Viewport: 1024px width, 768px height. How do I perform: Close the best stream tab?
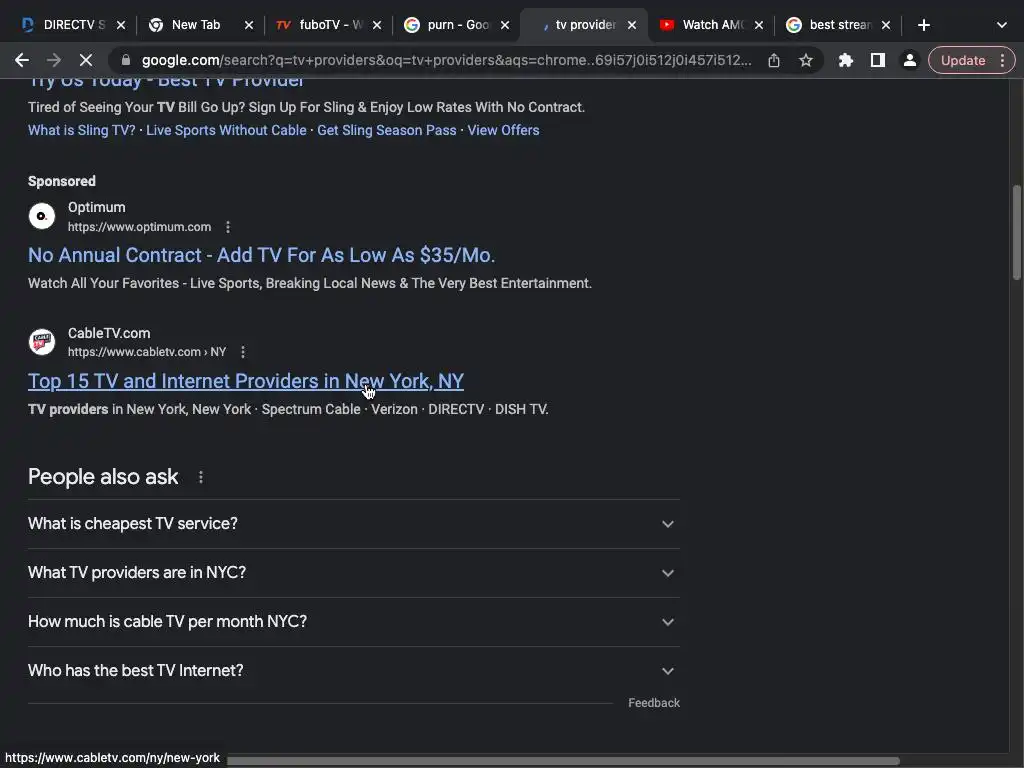tap(886, 25)
